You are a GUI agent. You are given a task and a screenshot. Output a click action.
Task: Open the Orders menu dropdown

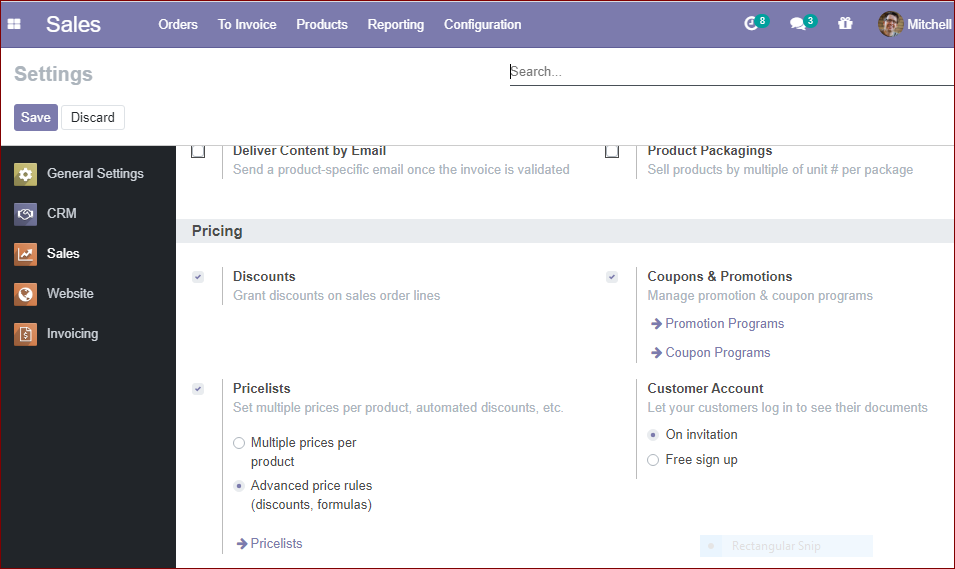point(178,24)
